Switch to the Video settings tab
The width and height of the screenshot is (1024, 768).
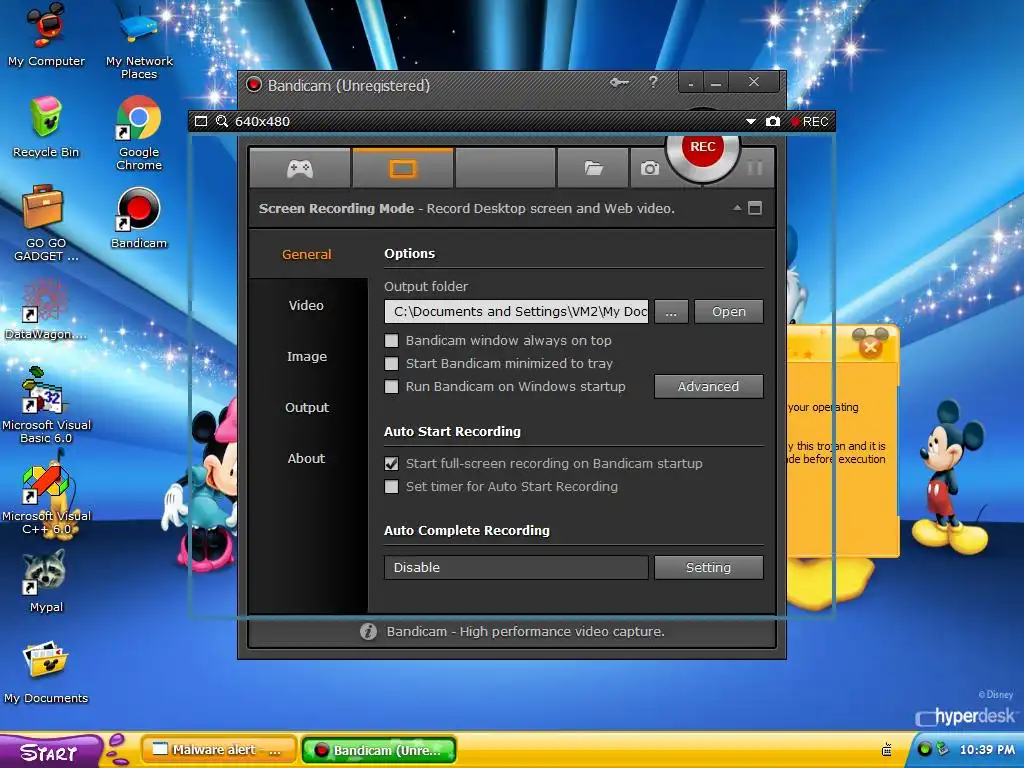click(306, 305)
